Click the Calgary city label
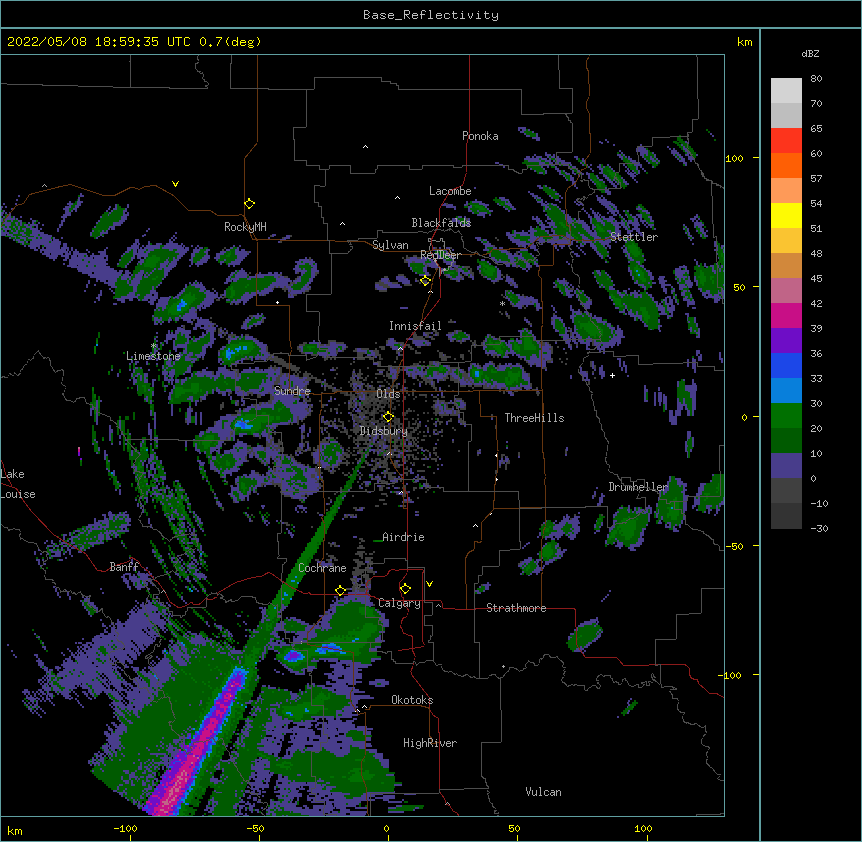The width and height of the screenshot is (862, 842). (x=399, y=603)
